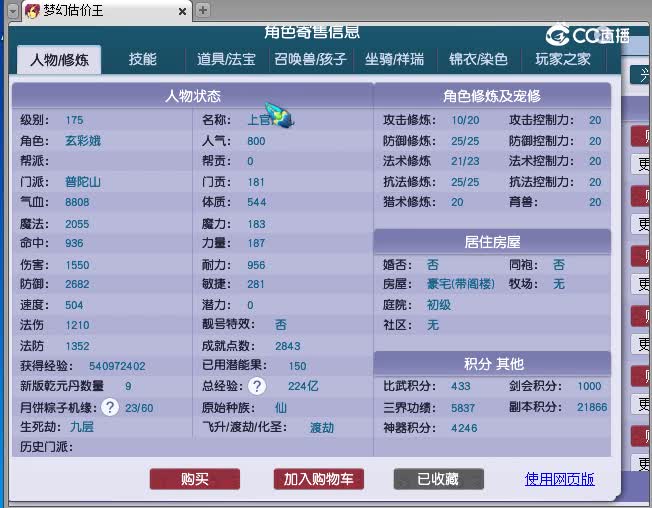This screenshot has width=652, height=508.
Task: Click the 防御 value 2682
Action: [77, 284]
